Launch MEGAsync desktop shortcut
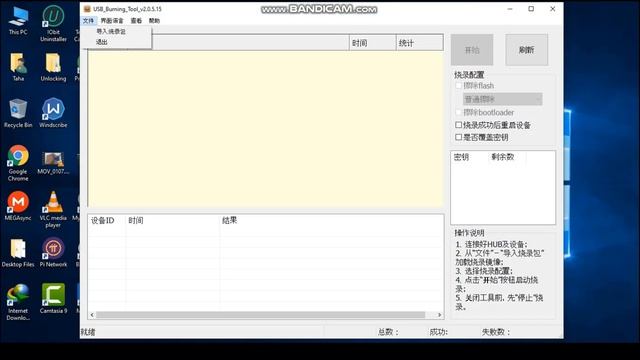640x360 pixels. (18, 206)
